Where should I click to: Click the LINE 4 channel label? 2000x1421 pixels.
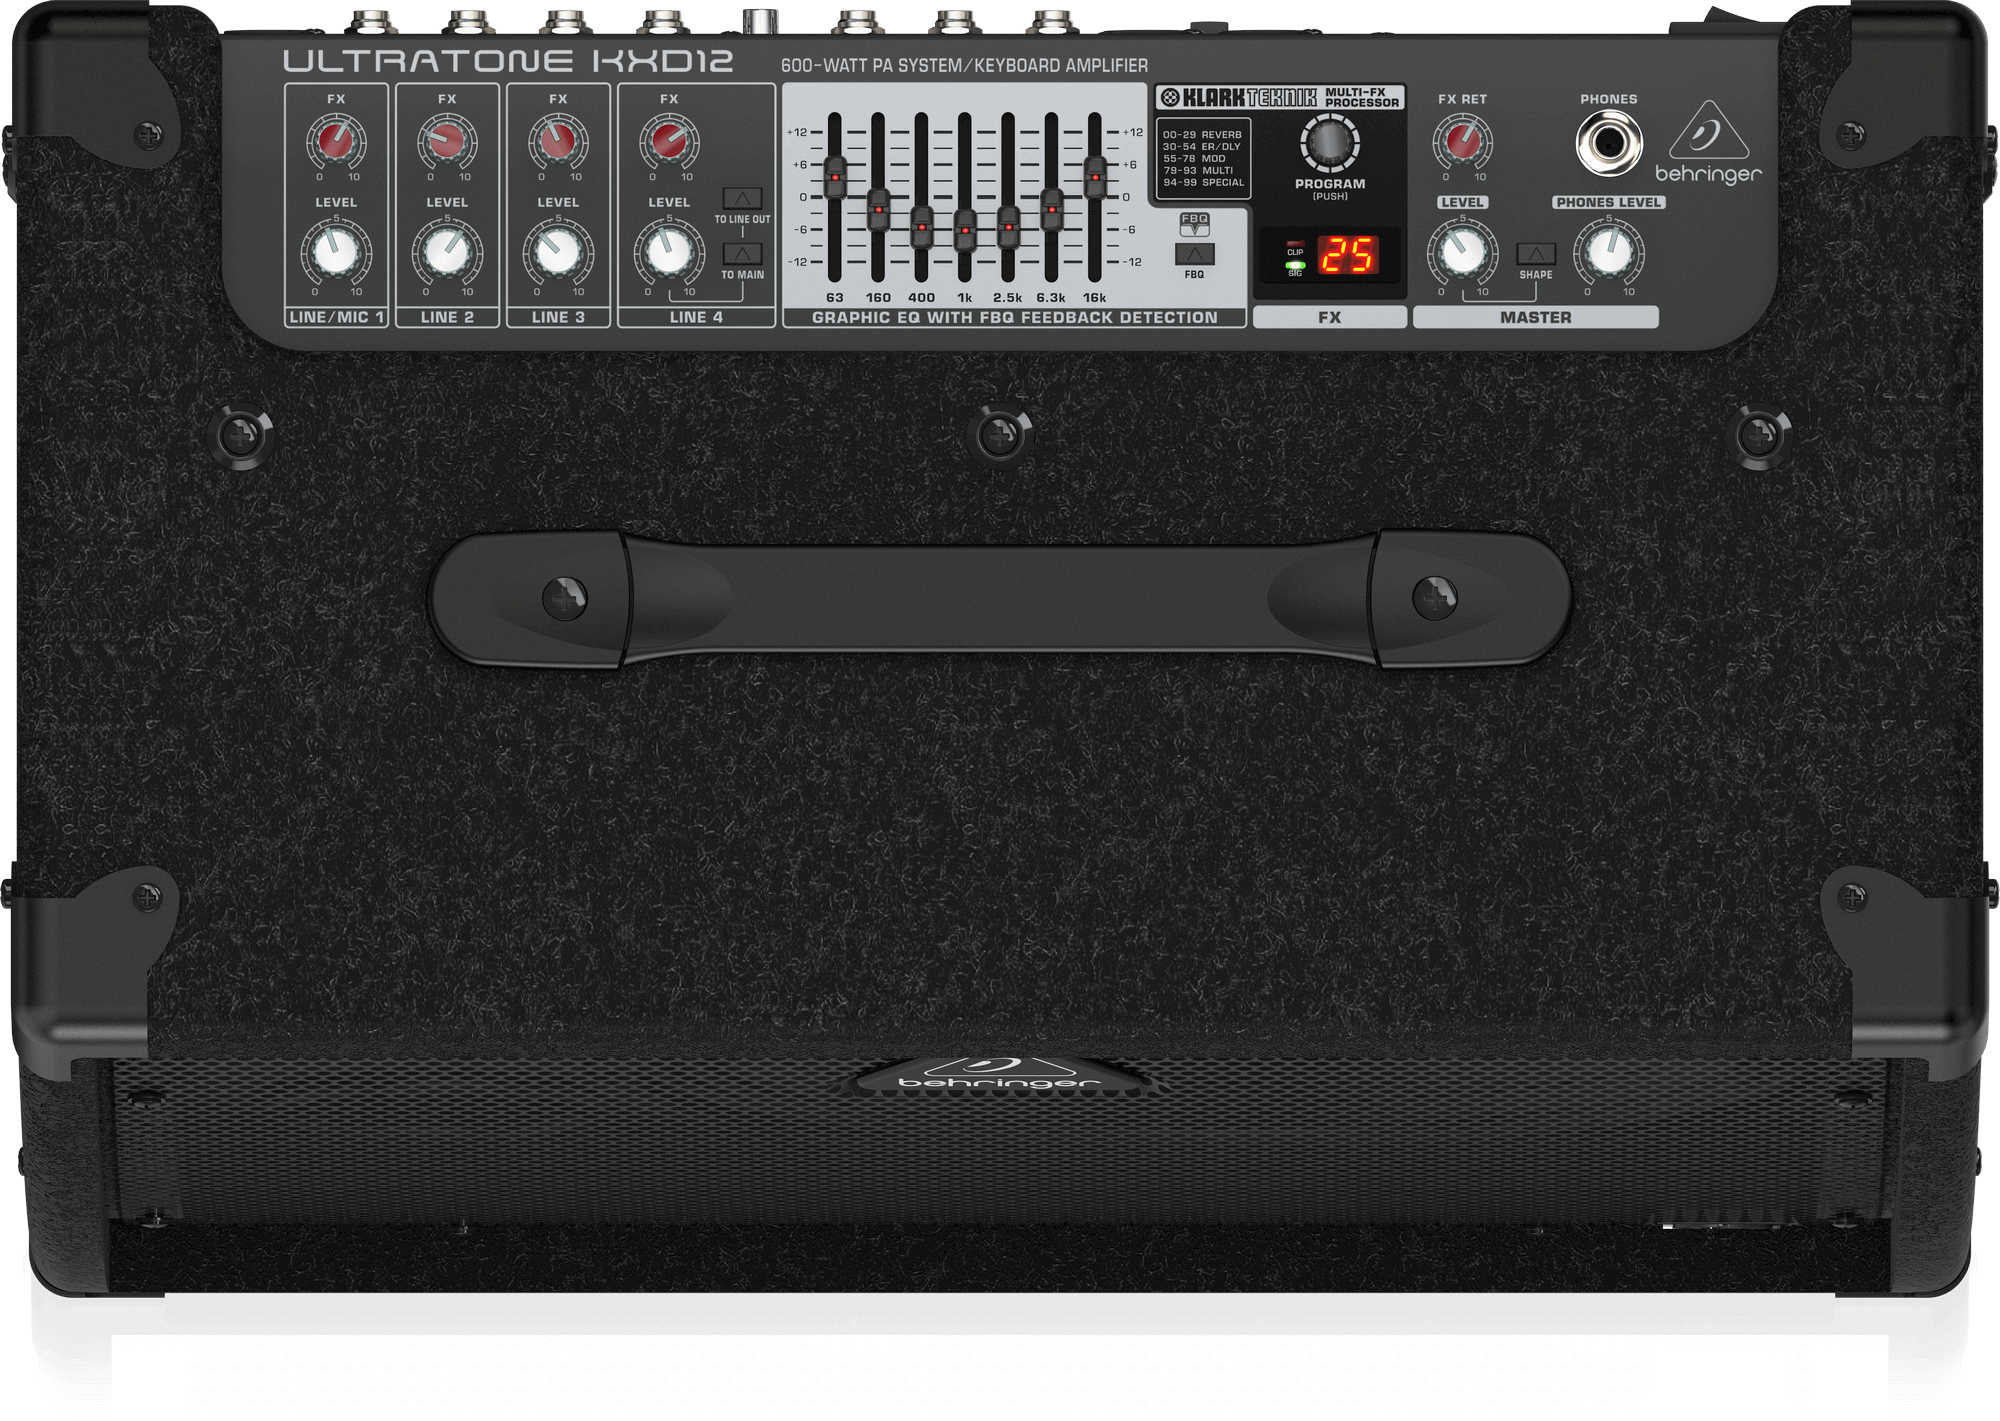pos(696,317)
